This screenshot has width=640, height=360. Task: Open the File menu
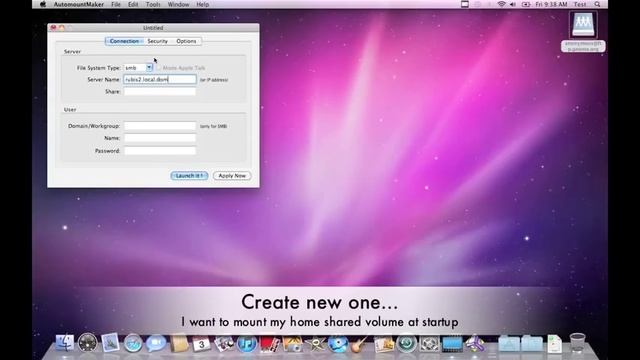pos(116,4)
